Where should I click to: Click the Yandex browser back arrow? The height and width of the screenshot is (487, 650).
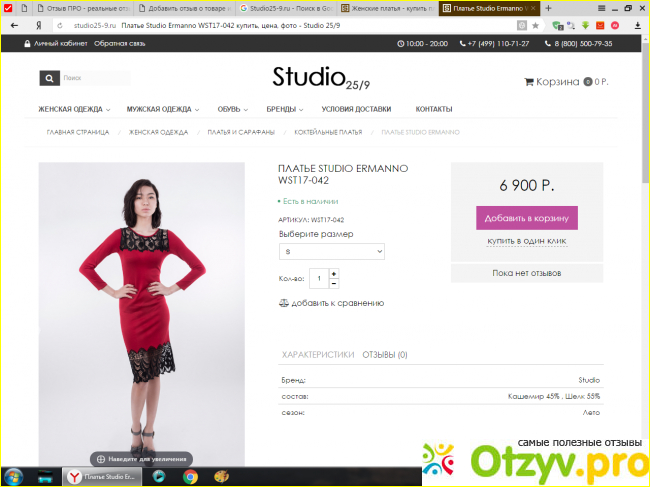pyautogui.click(x=14, y=24)
